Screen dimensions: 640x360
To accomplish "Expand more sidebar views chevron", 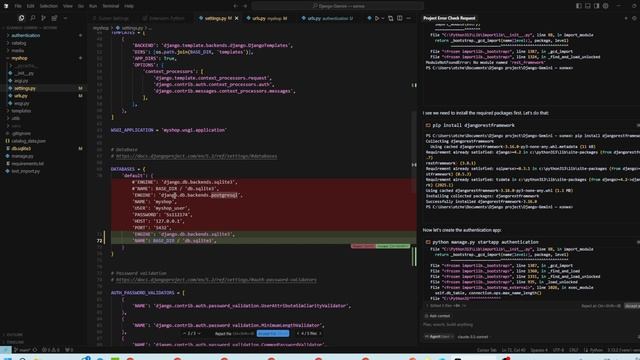I will pos(65,18).
